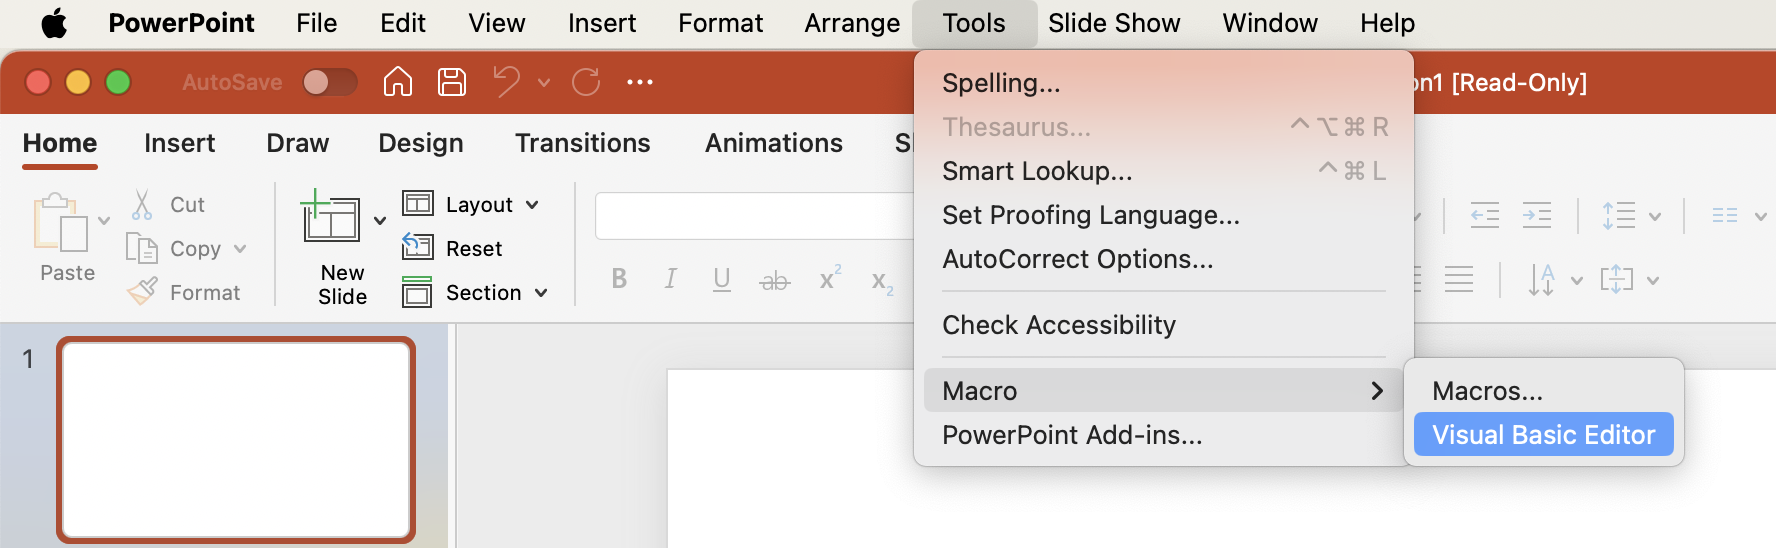The height and width of the screenshot is (548, 1776).
Task: Switch to the Design ribbon tab
Action: [x=420, y=144]
